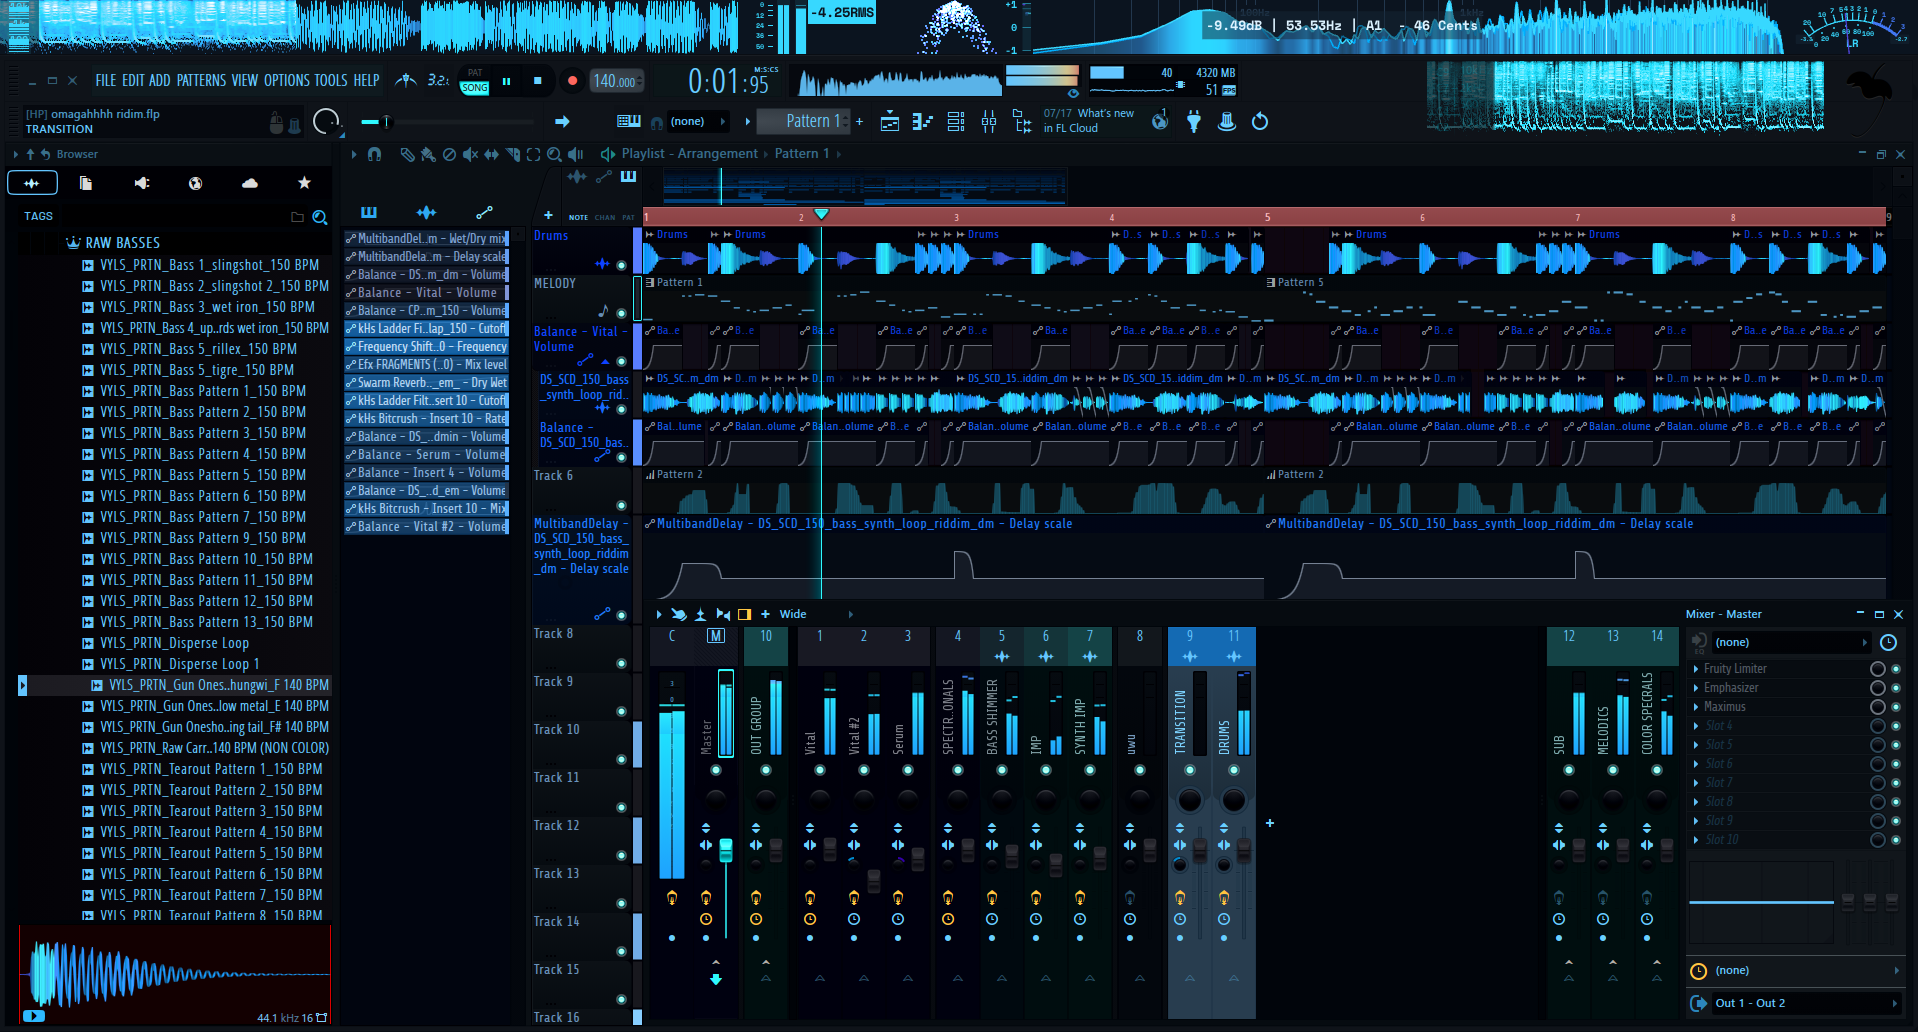The width and height of the screenshot is (1918, 1032).
Task: Click the TRANSITION mixer track fader
Action: (1200, 851)
